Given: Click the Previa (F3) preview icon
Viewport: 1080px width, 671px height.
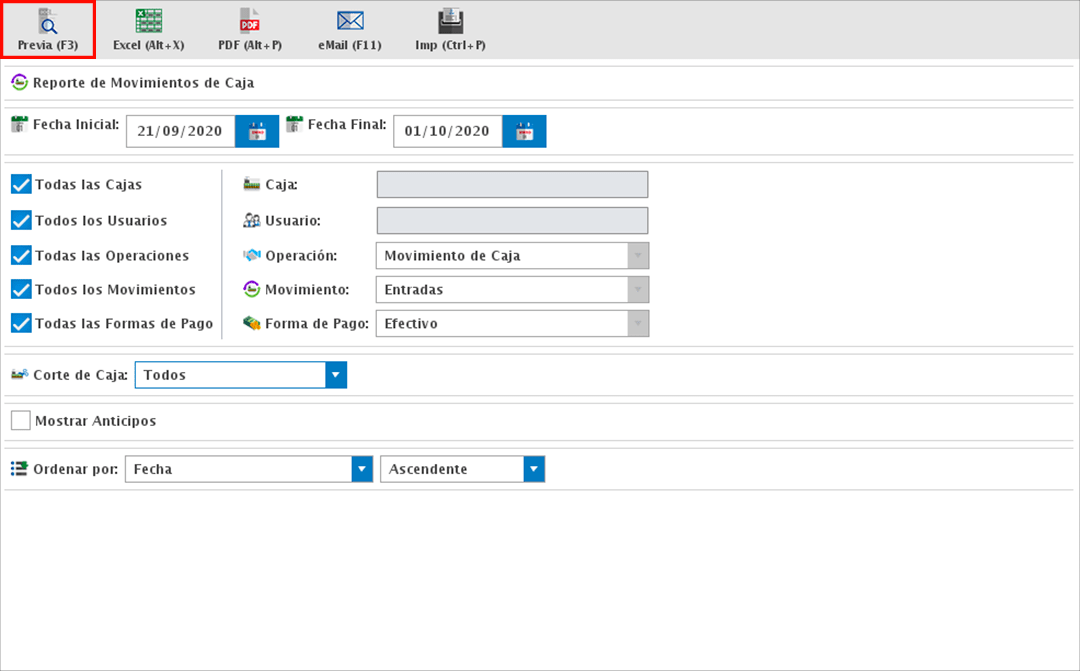Looking at the screenshot, I should [47, 22].
